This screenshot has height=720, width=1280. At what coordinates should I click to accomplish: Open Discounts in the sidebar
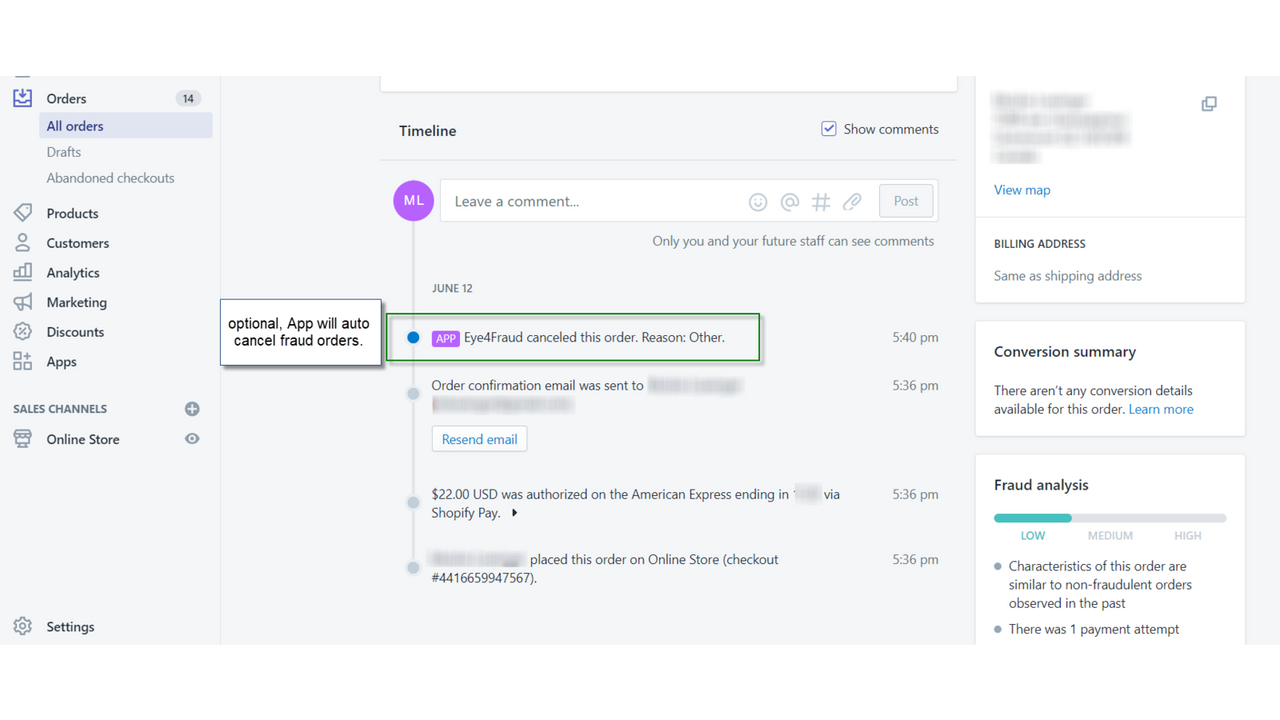tap(75, 332)
